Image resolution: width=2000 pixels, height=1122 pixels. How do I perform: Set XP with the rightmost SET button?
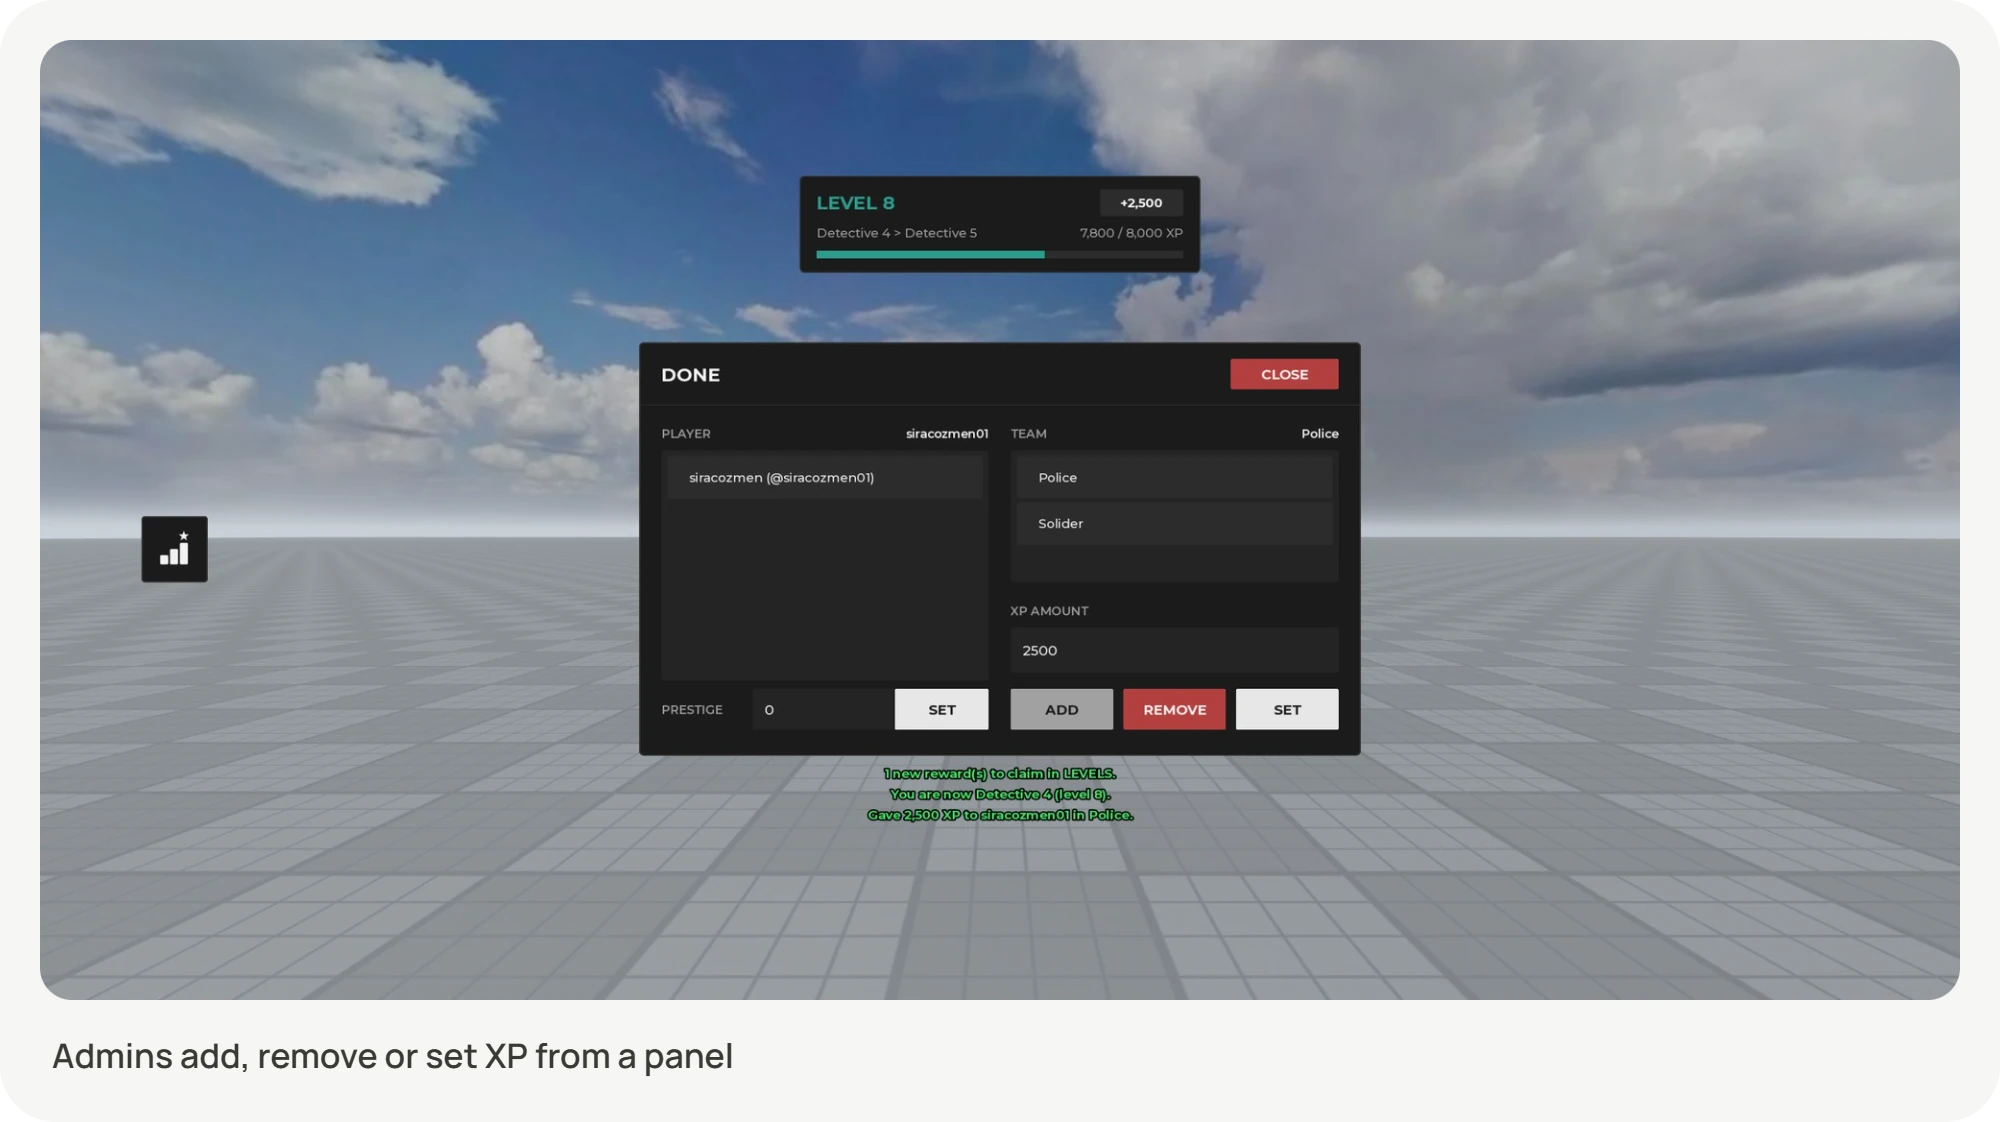(1287, 709)
